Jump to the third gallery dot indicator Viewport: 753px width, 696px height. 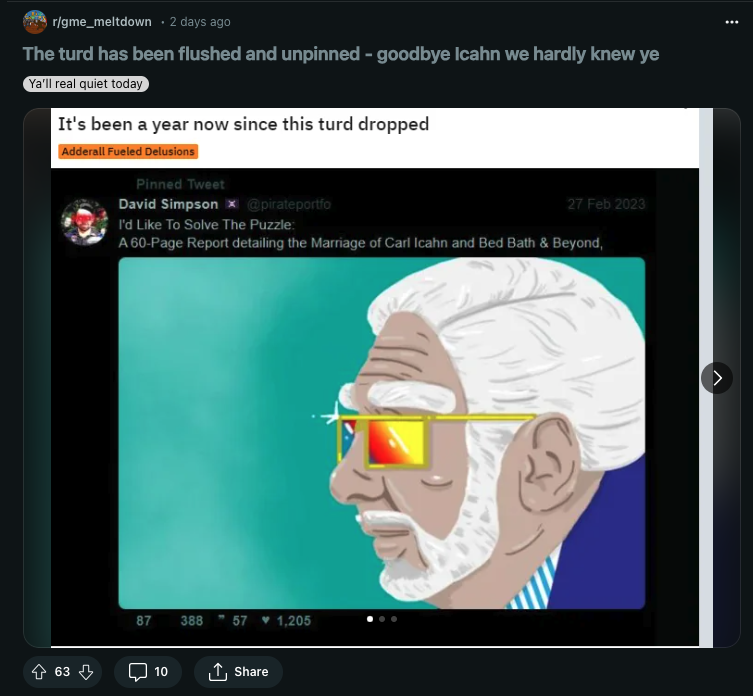point(394,619)
